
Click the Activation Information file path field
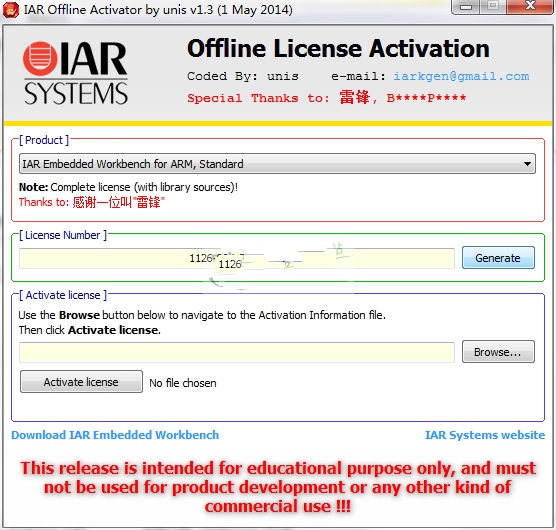(x=237, y=352)
